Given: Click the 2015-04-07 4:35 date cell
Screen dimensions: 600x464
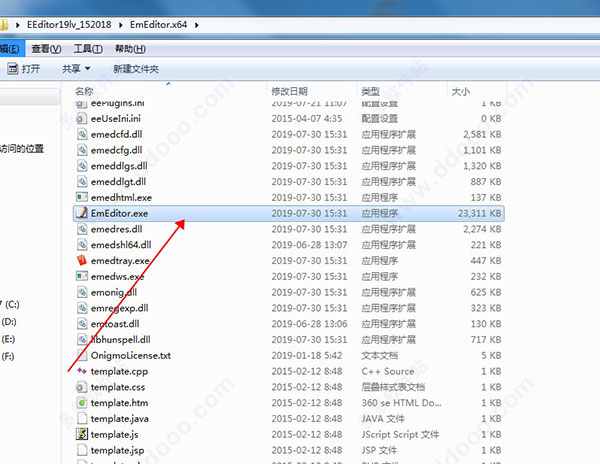Looking at the screenshot, I should pos(307,119).
